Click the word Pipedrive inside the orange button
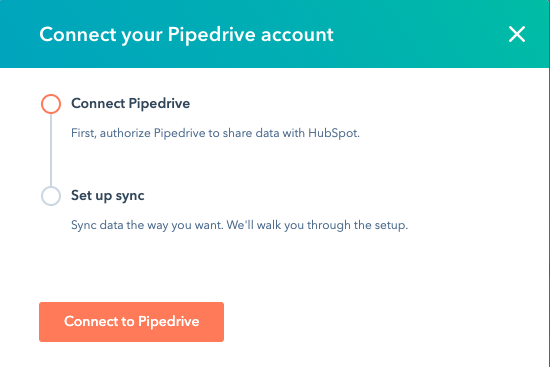 pyautogui.click(x=169, y=322)
